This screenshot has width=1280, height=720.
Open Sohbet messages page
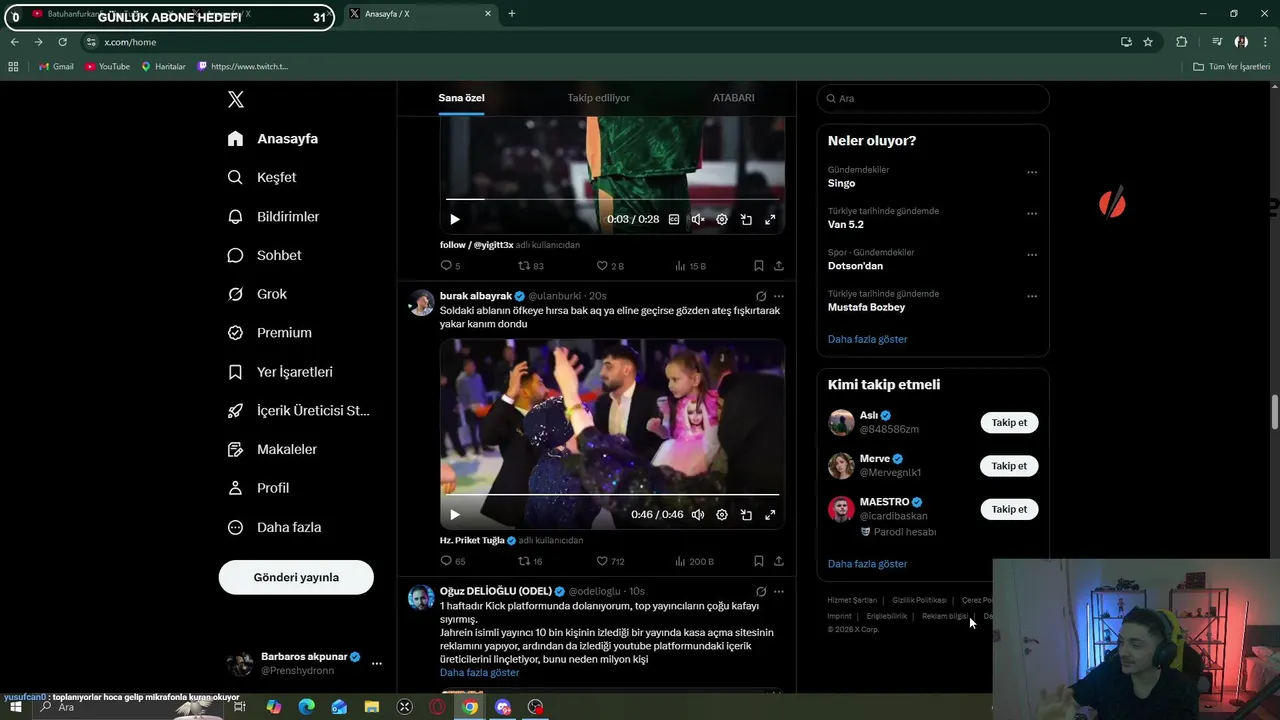tap(264, 255)
